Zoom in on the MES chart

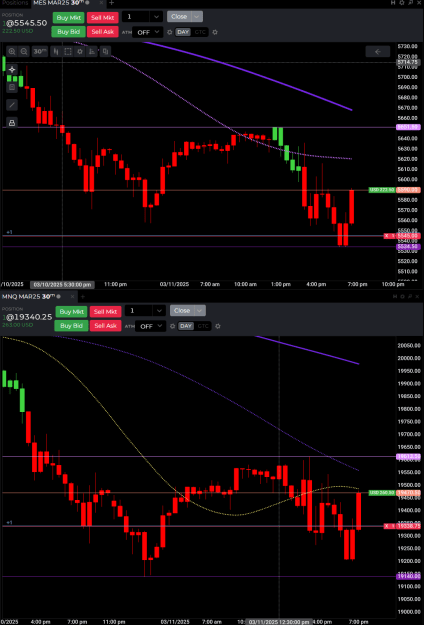click(x=12, y=51)
